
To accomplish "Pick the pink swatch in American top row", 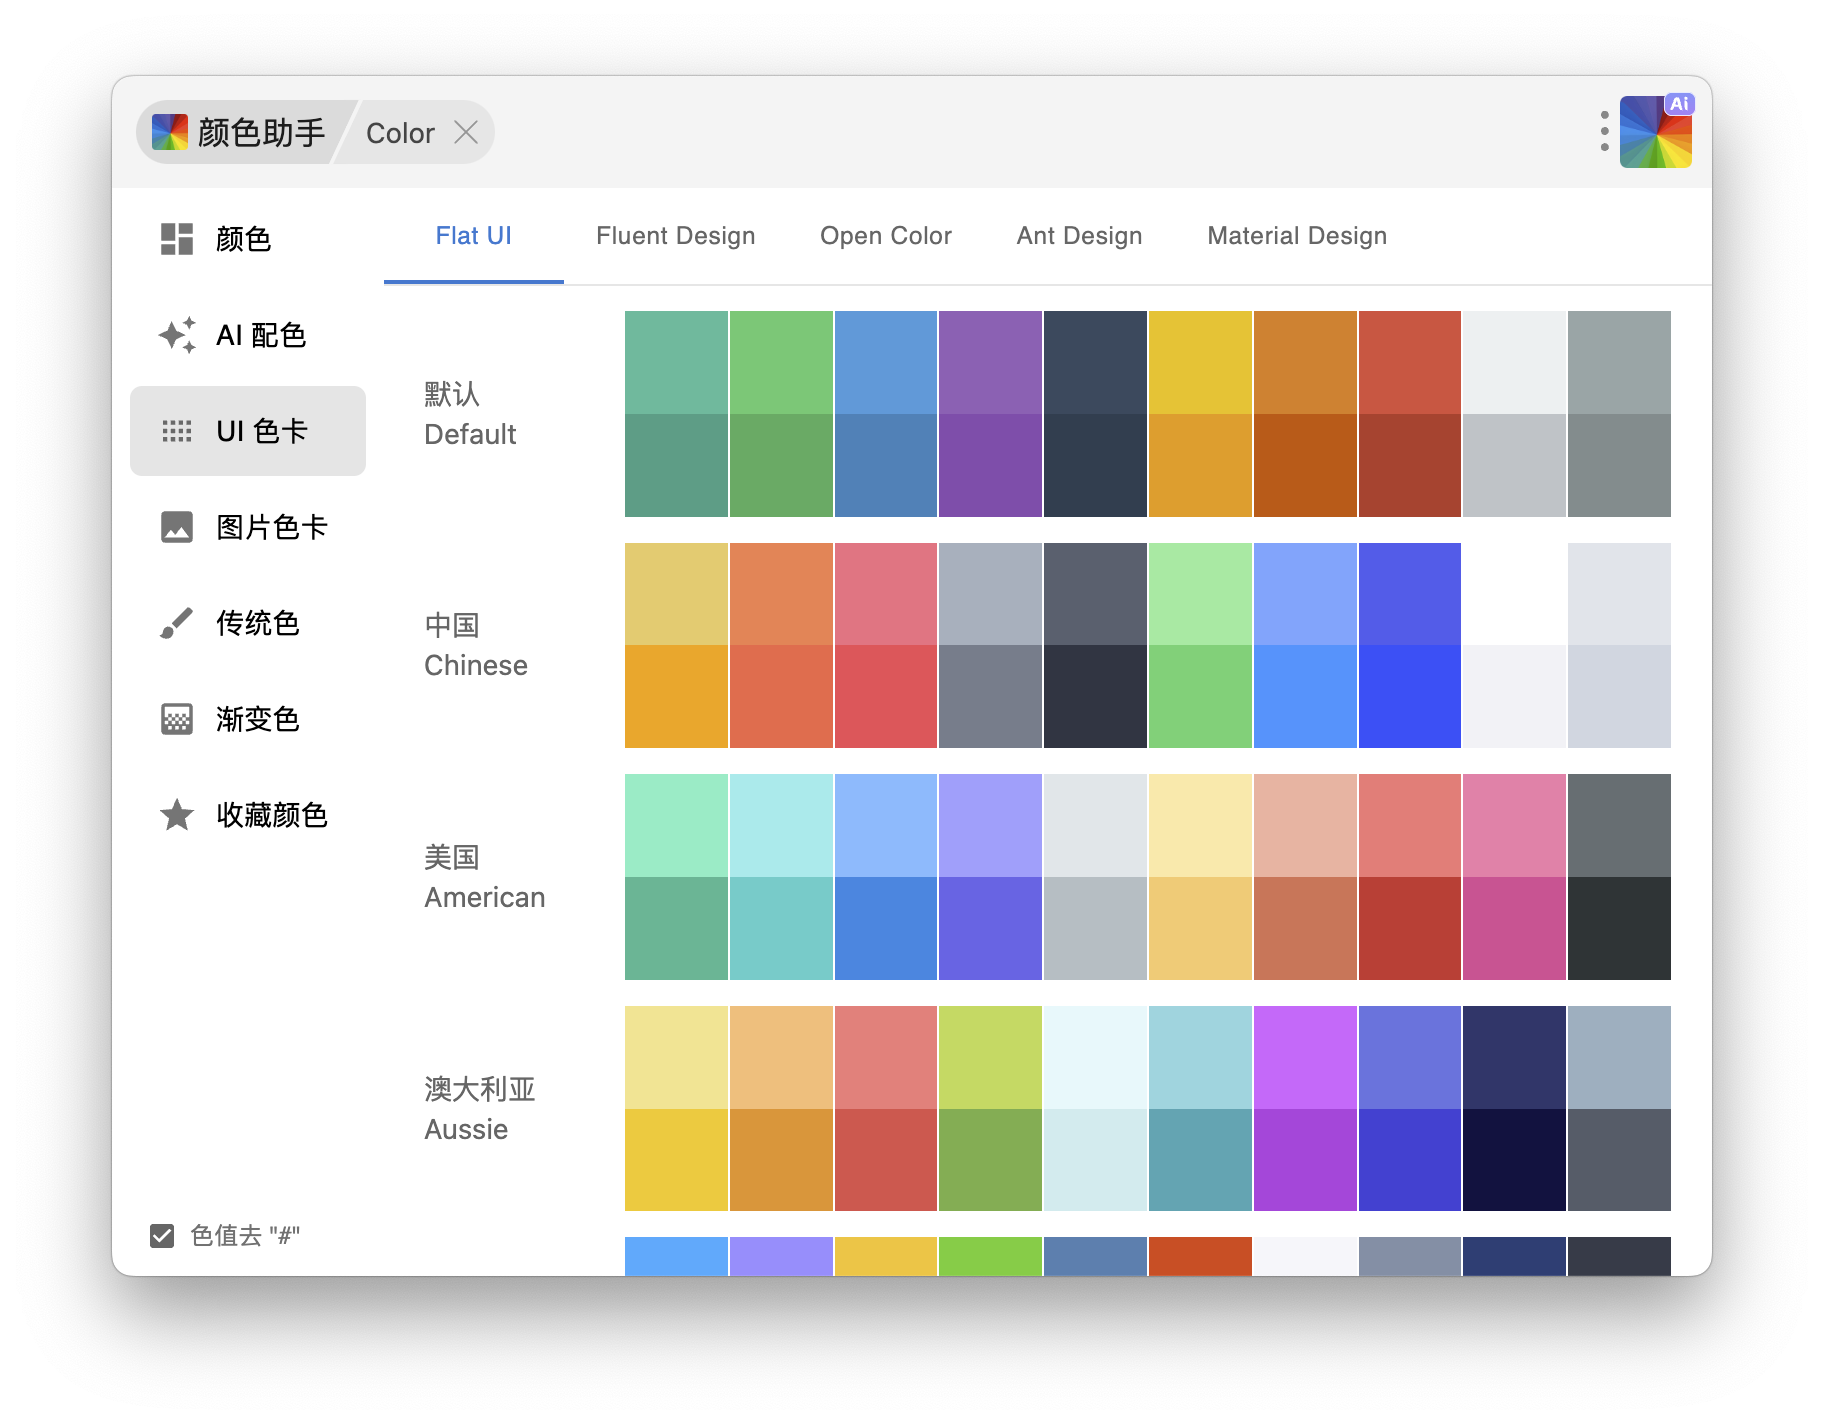I will pyautogui.click(x=1514, y=825).
